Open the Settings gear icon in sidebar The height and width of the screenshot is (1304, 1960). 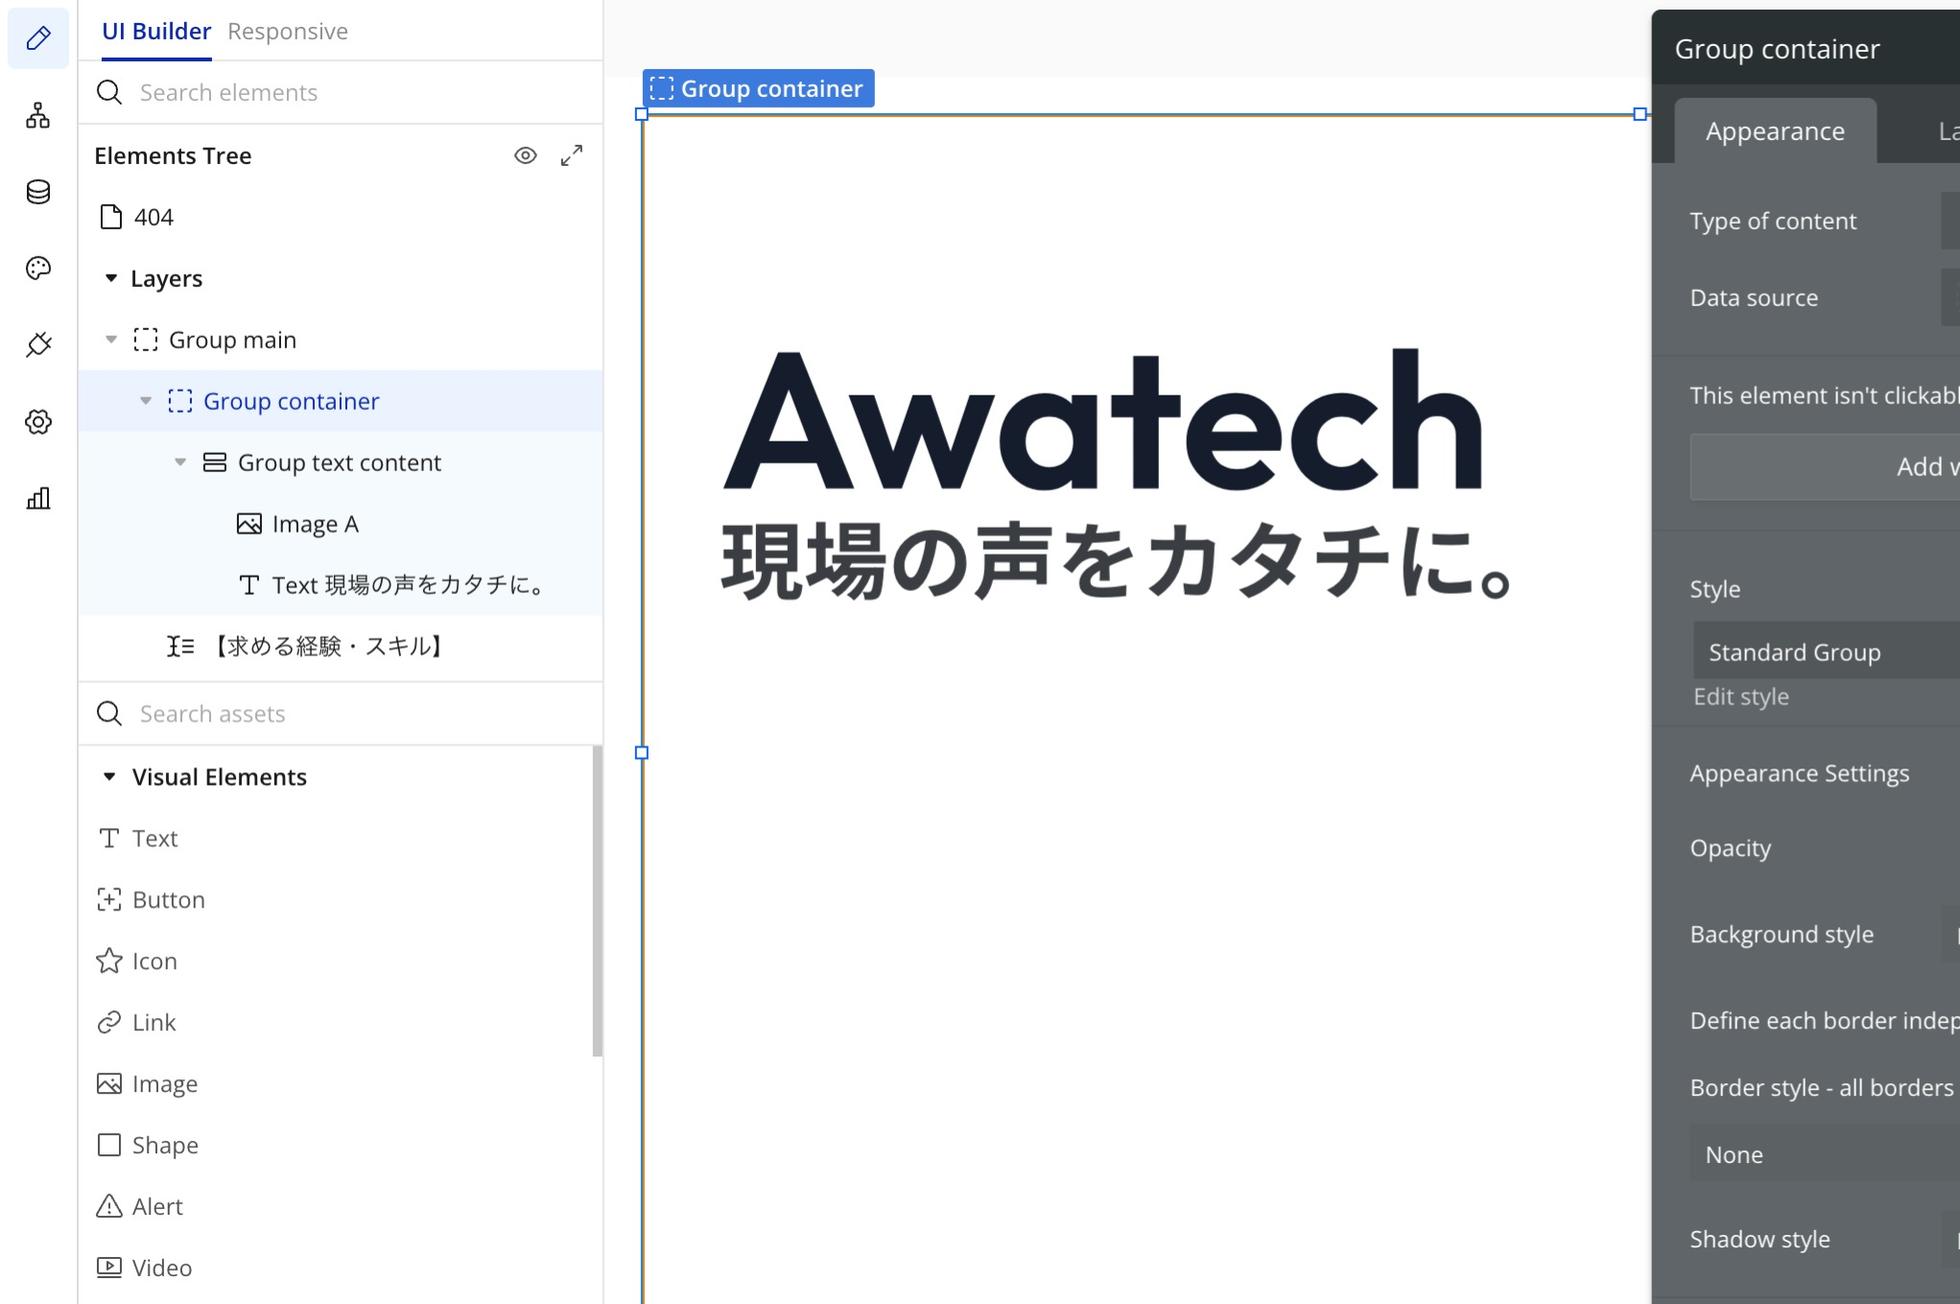(x=38, y=422)
